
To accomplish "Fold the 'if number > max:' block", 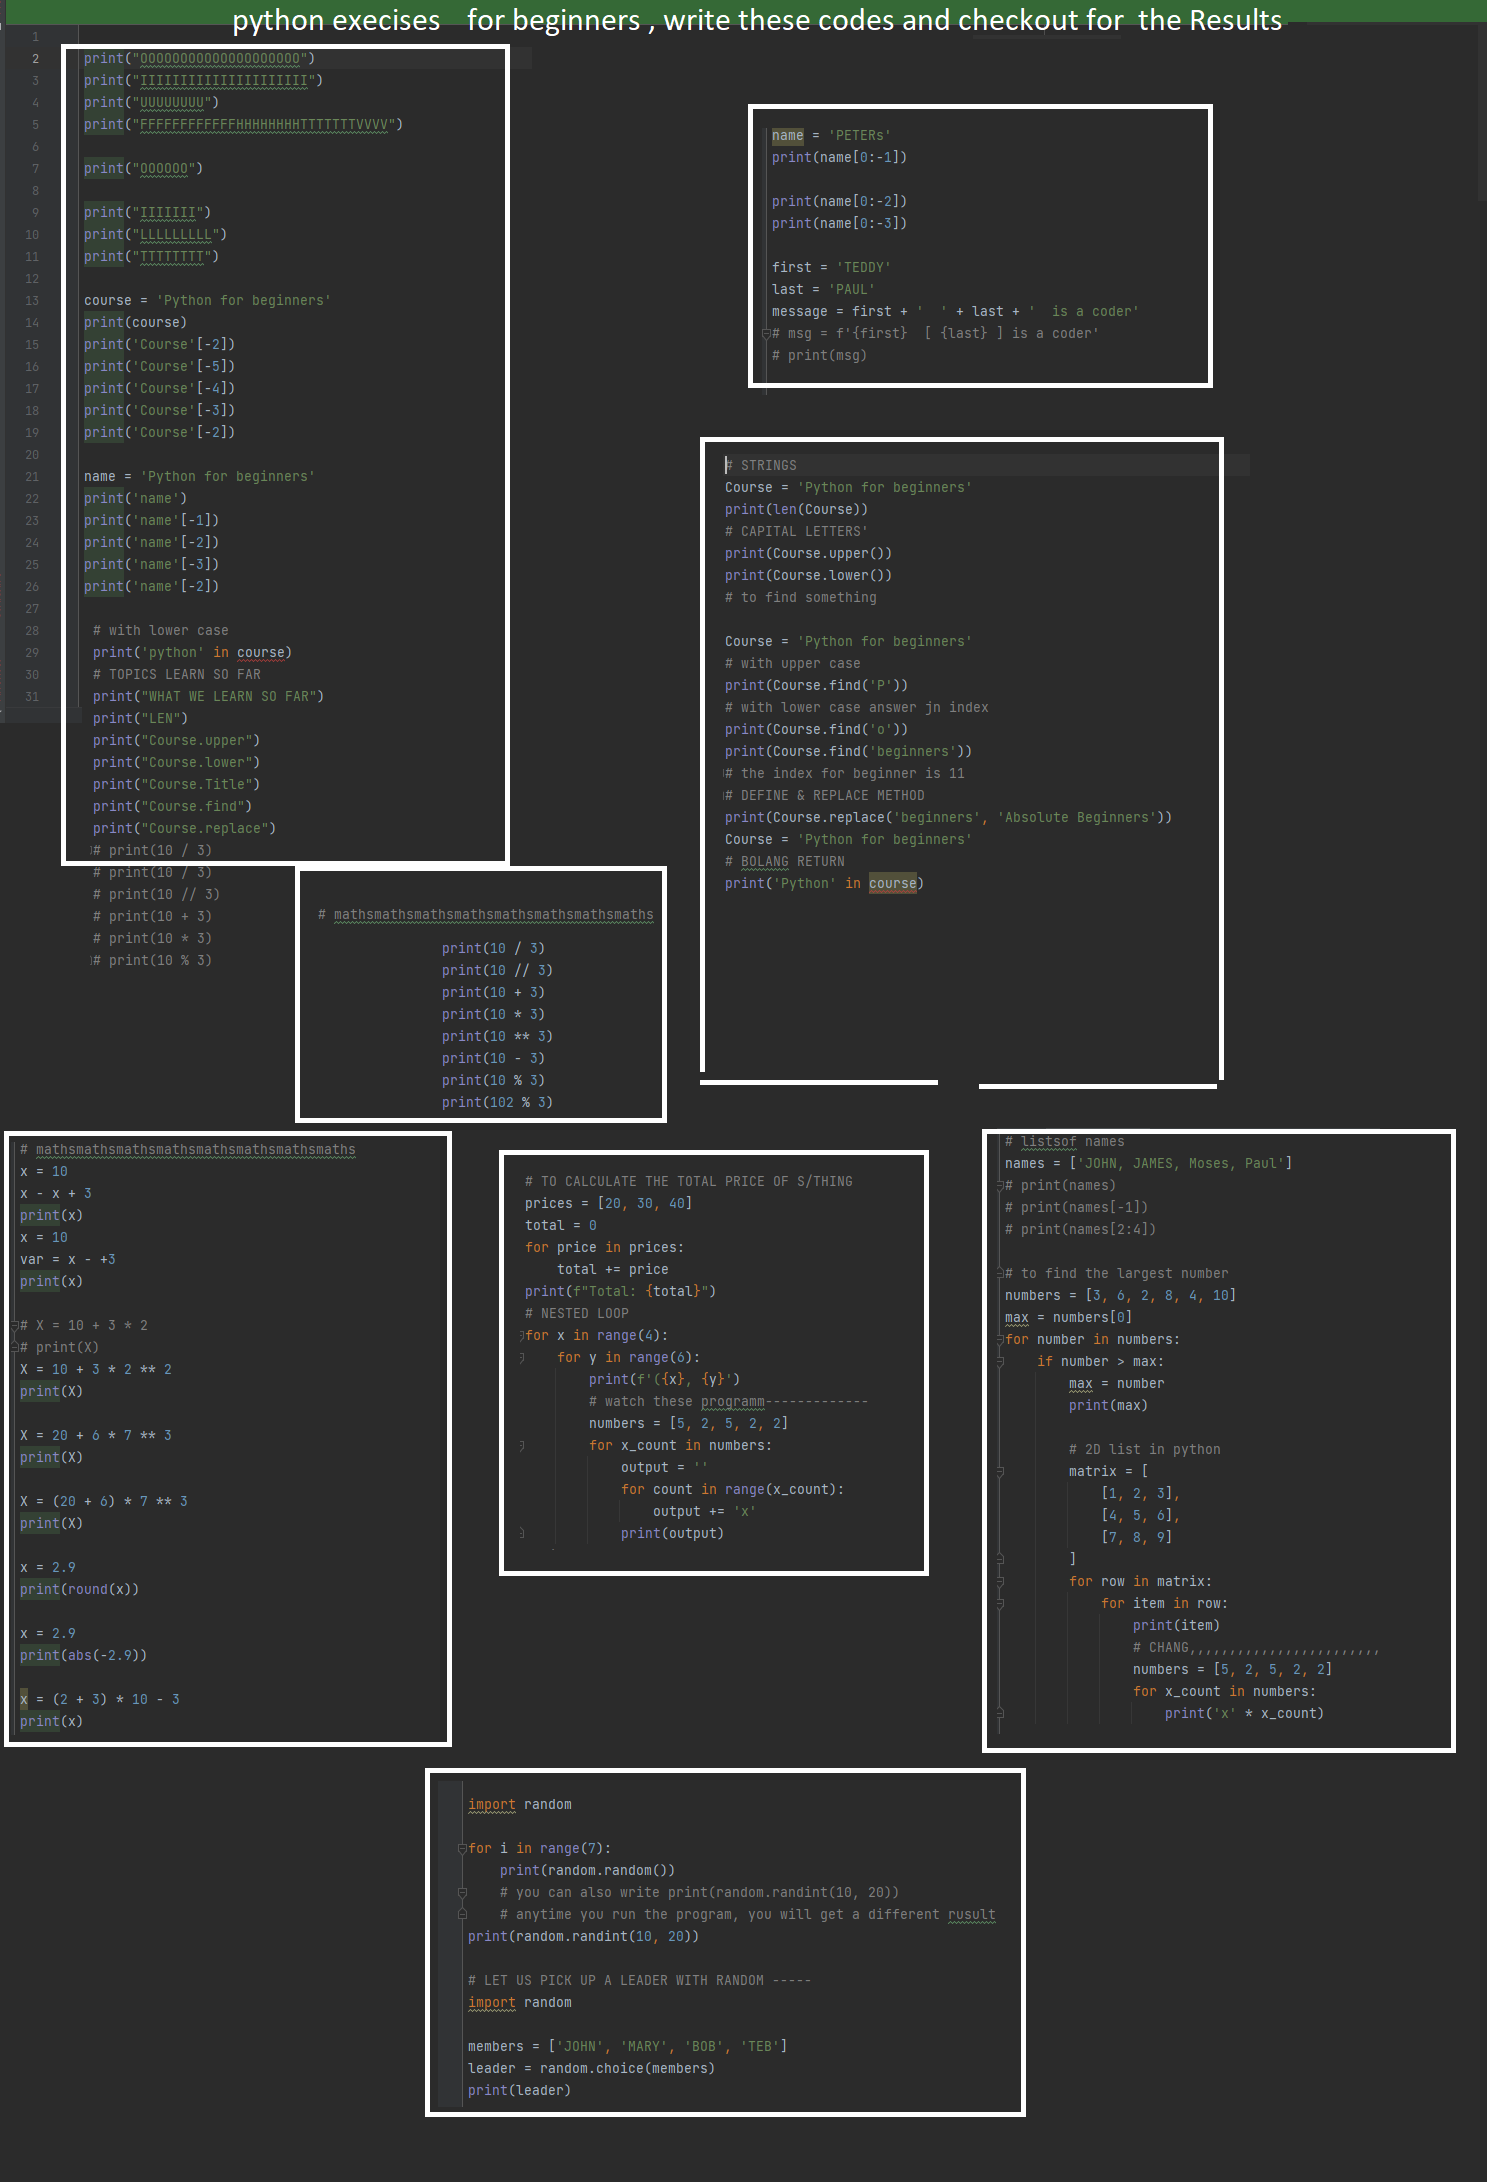I will pyautogui.click(x=999, y=1362).
